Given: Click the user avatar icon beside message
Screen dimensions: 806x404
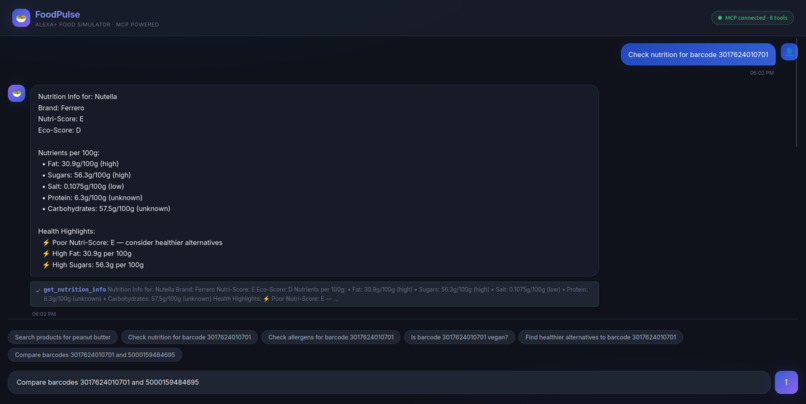Looking at the screenshot, I should 789,52.
